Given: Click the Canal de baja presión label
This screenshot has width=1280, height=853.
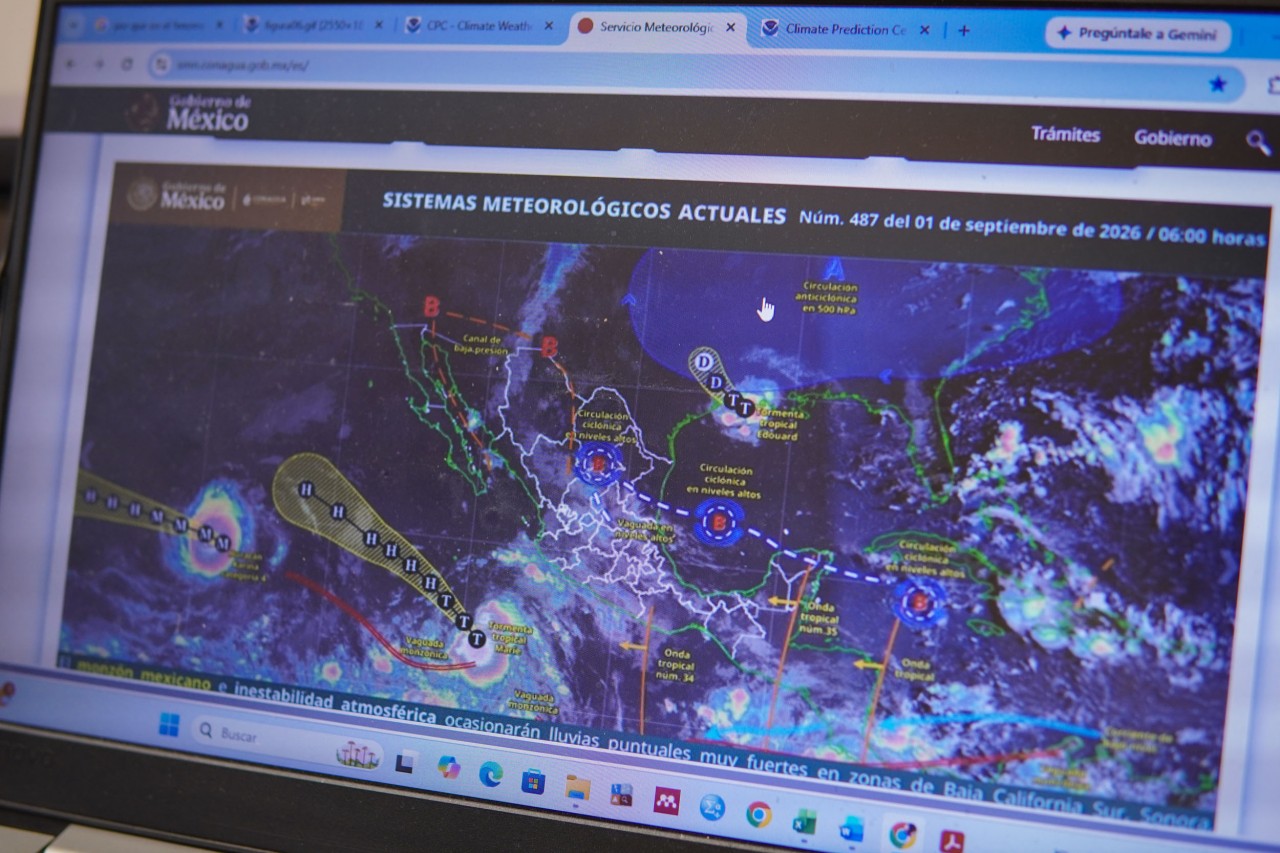Looking at the screenshot, I should pyautogui.click(x=482, y=345).
